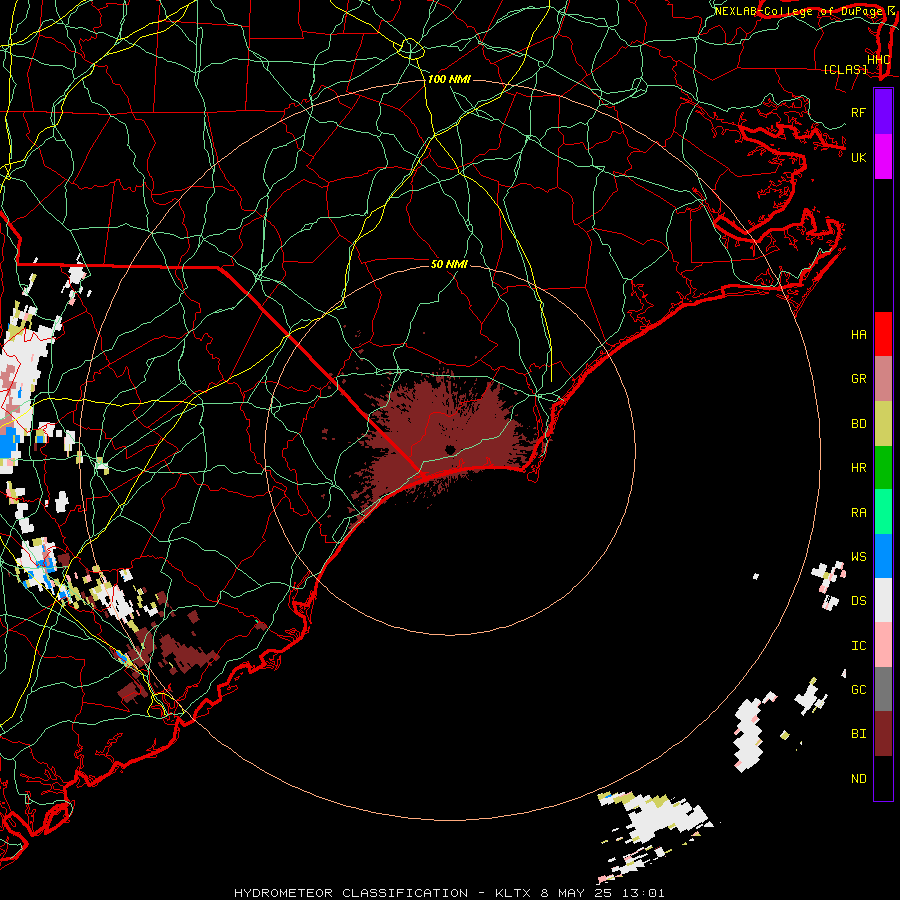Click the HHC product code text
Screen dimensions: 900x900
(878, 60)
